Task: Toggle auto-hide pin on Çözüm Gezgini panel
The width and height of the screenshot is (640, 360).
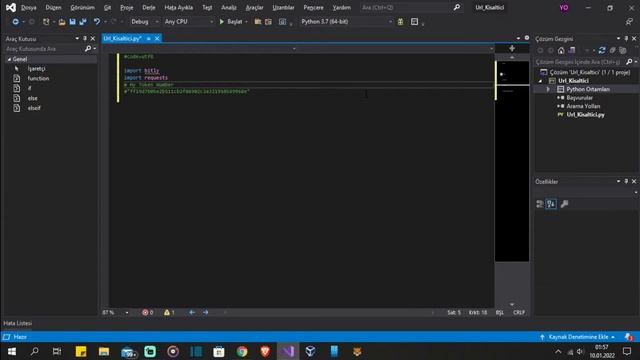Action: tap(626, 38)
